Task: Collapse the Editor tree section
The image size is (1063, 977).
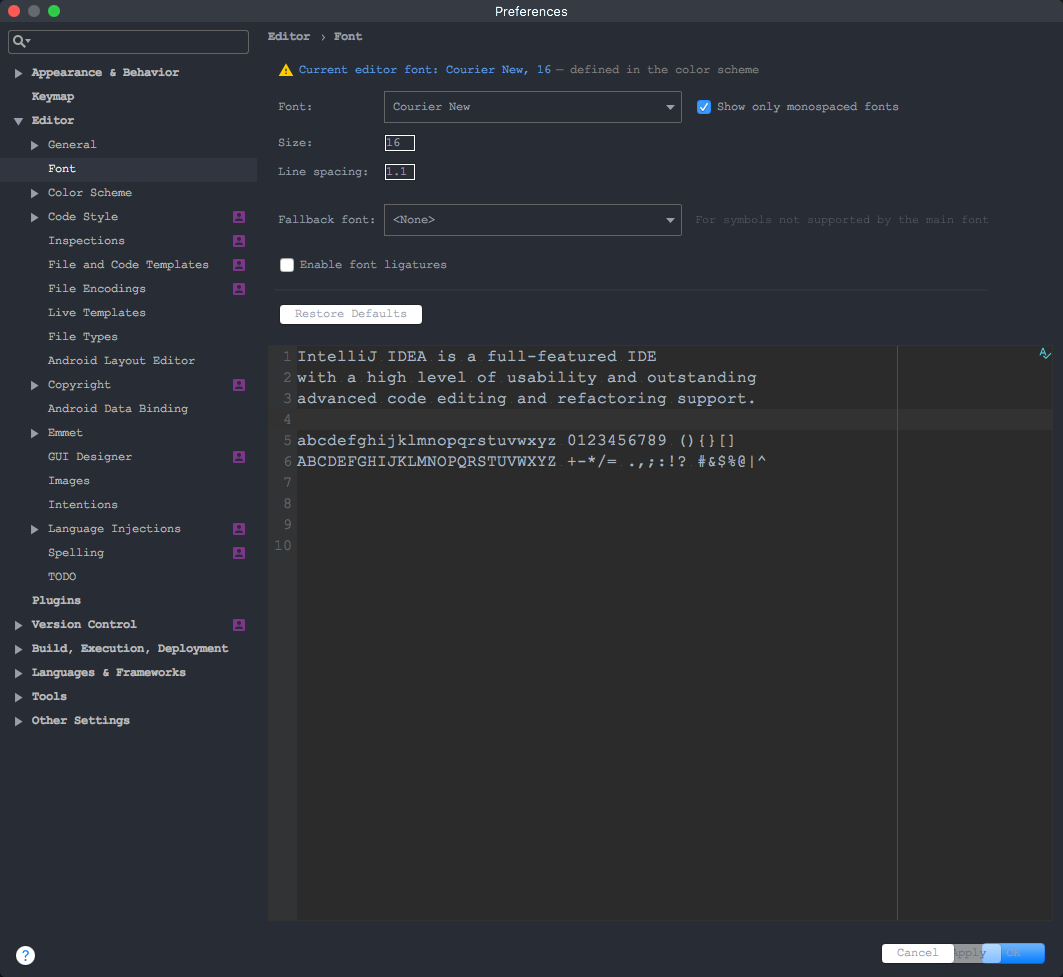Action: tap(18, 121)
